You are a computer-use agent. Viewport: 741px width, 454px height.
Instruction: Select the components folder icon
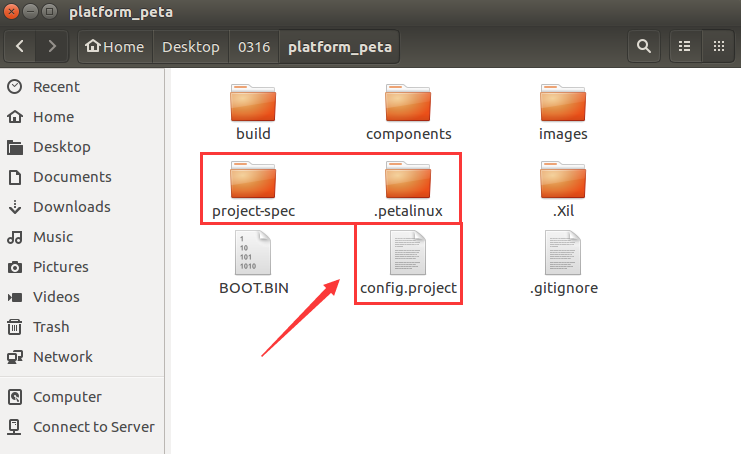click(408, 103)
